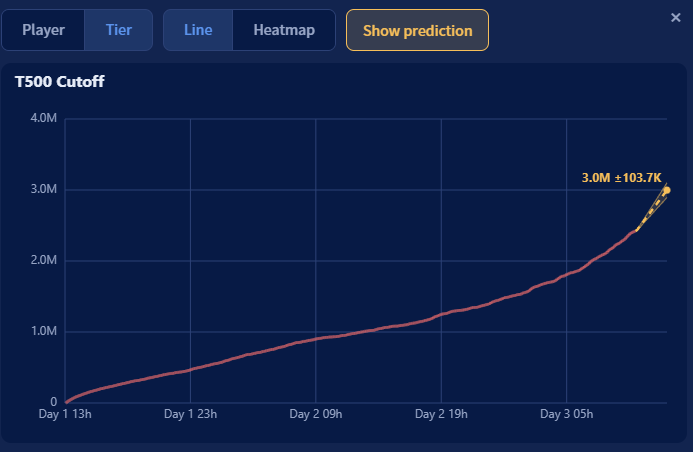Click the y-axis 0 label

53,402
